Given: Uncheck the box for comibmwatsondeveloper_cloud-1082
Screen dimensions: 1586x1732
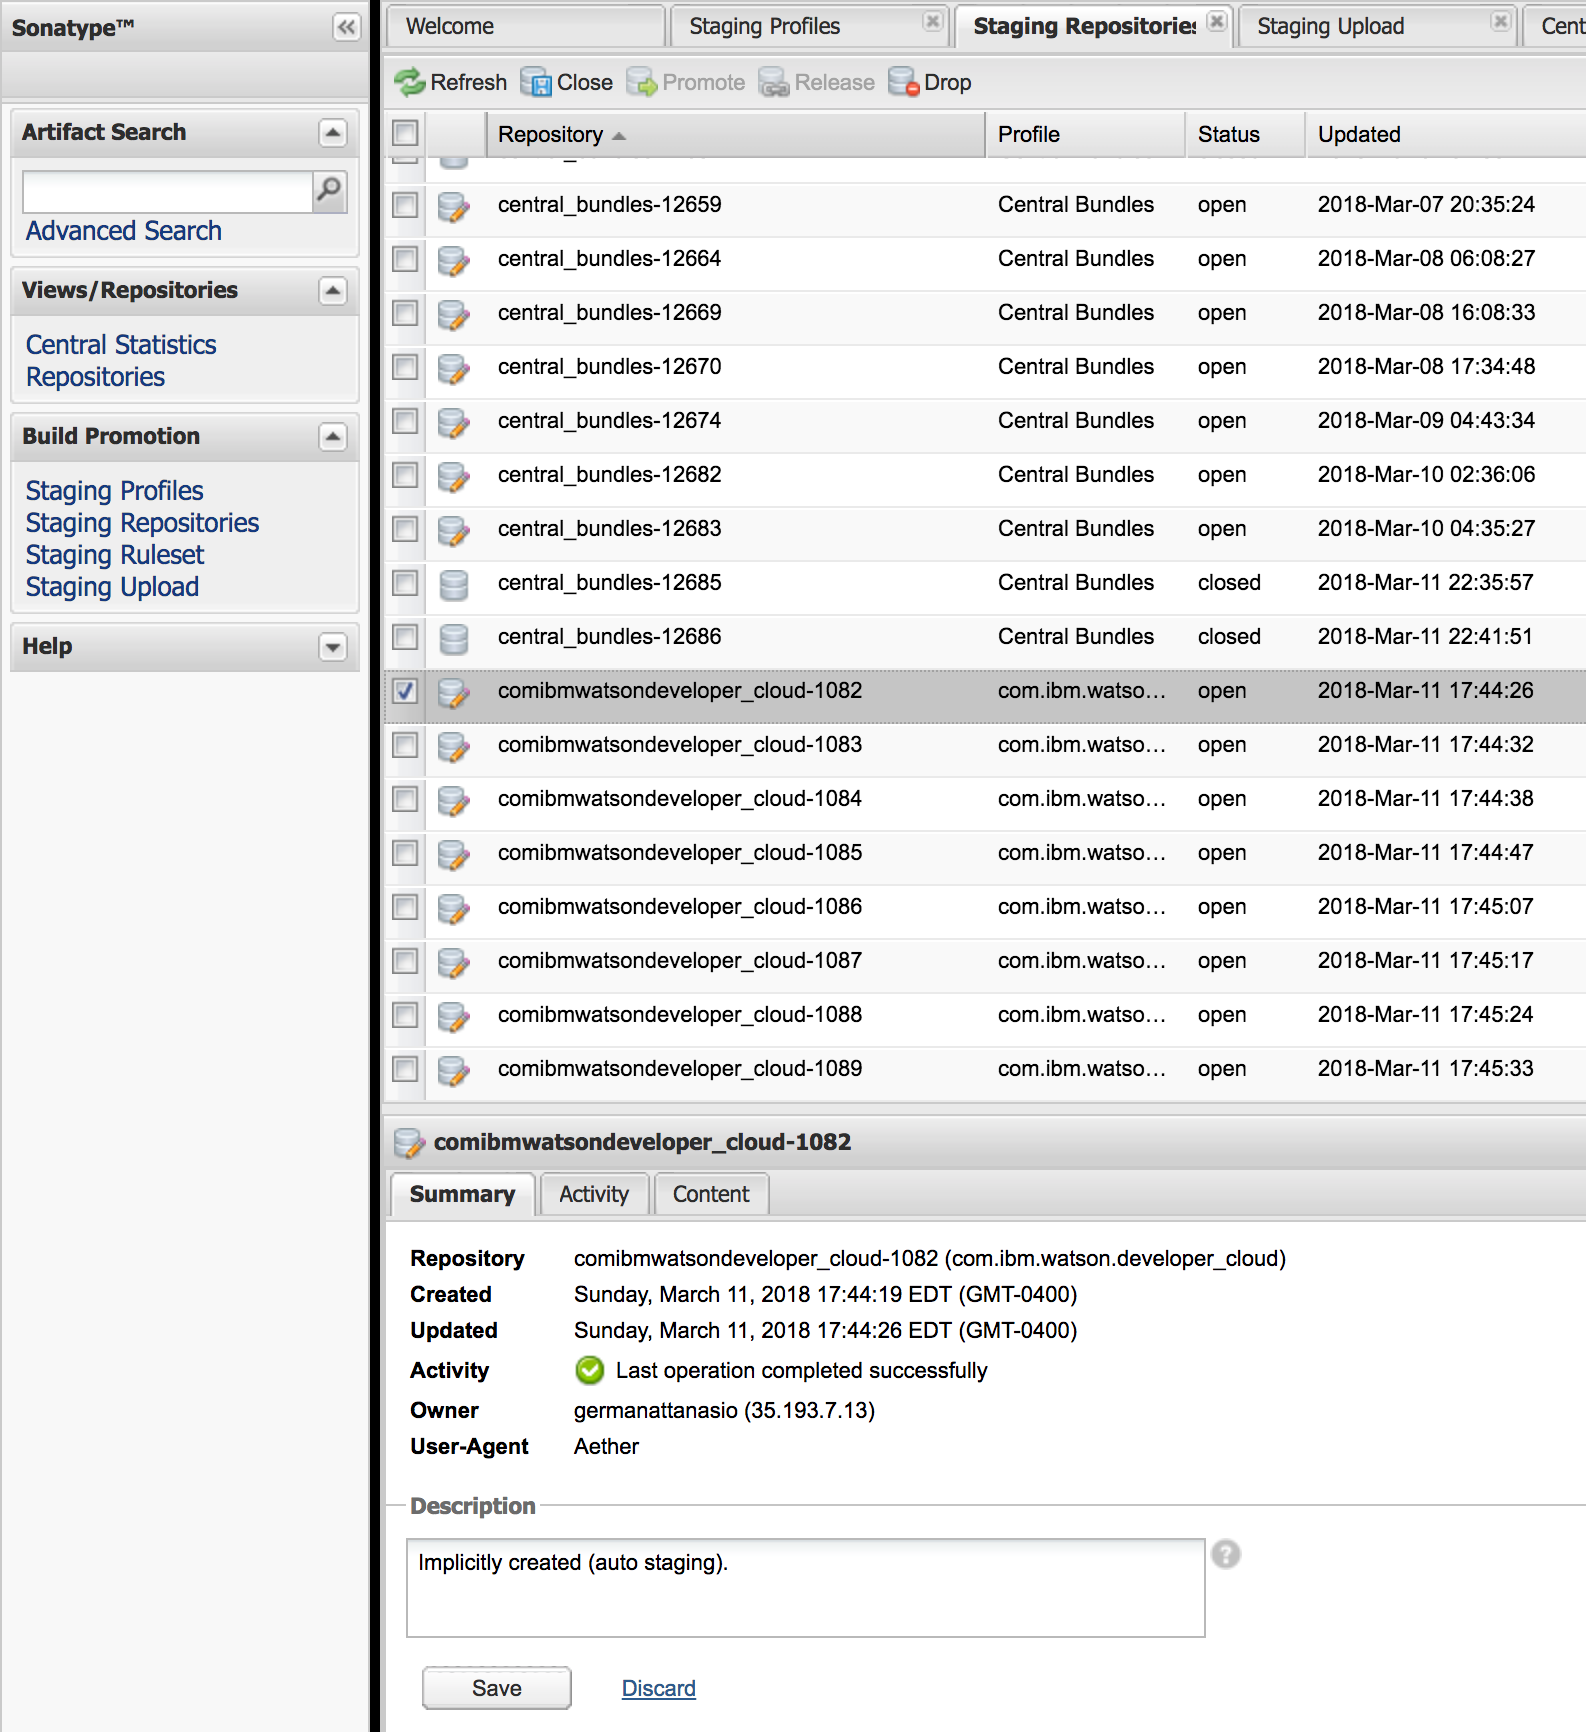Looking at the screenshot, I should click(x=405, y=691).
